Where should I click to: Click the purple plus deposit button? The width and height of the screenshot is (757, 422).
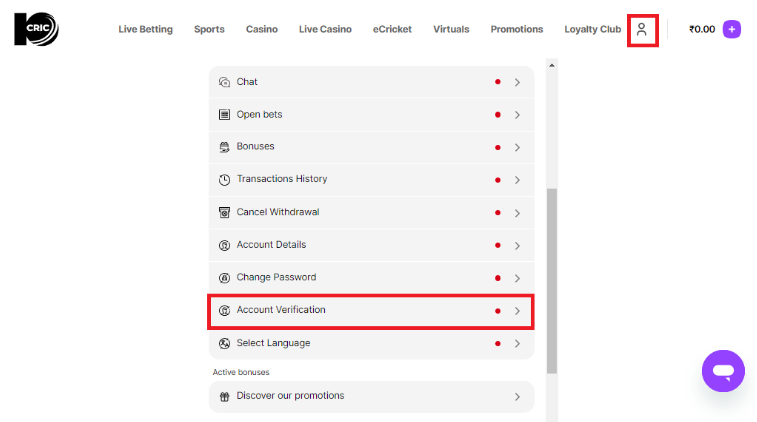[732, 29]
